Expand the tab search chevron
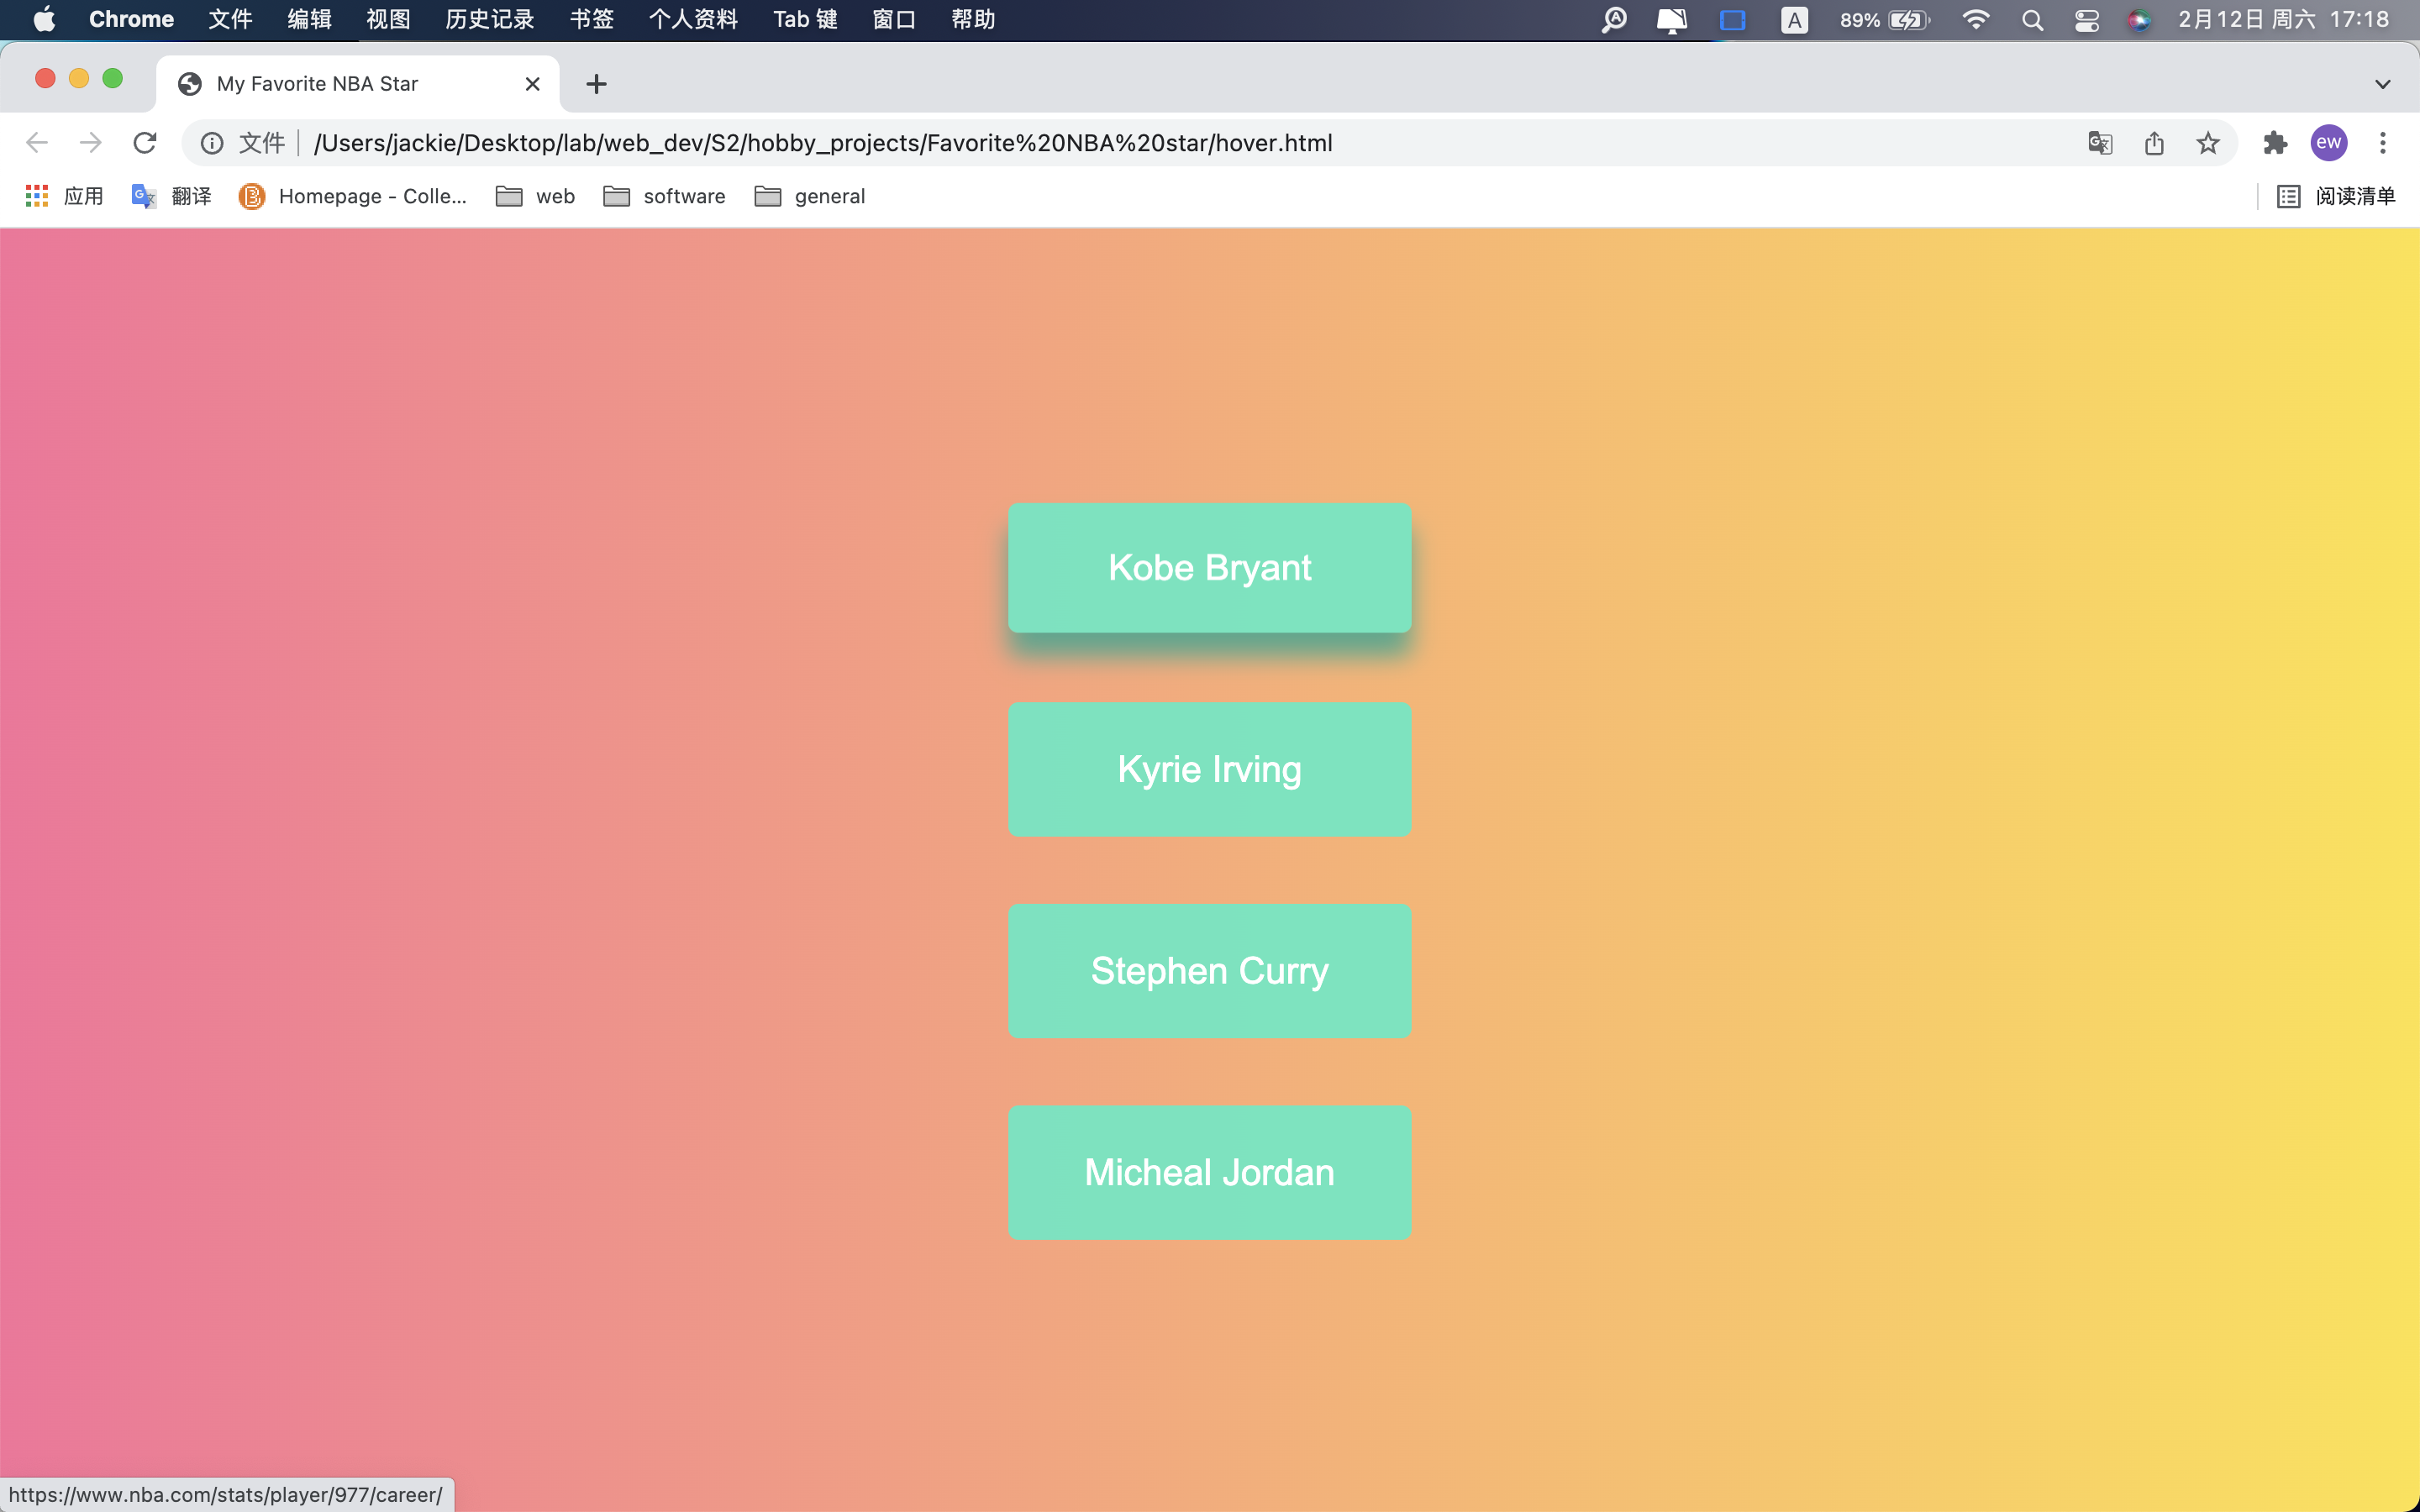The image size is (2420, 1512). coord(2383,84)
